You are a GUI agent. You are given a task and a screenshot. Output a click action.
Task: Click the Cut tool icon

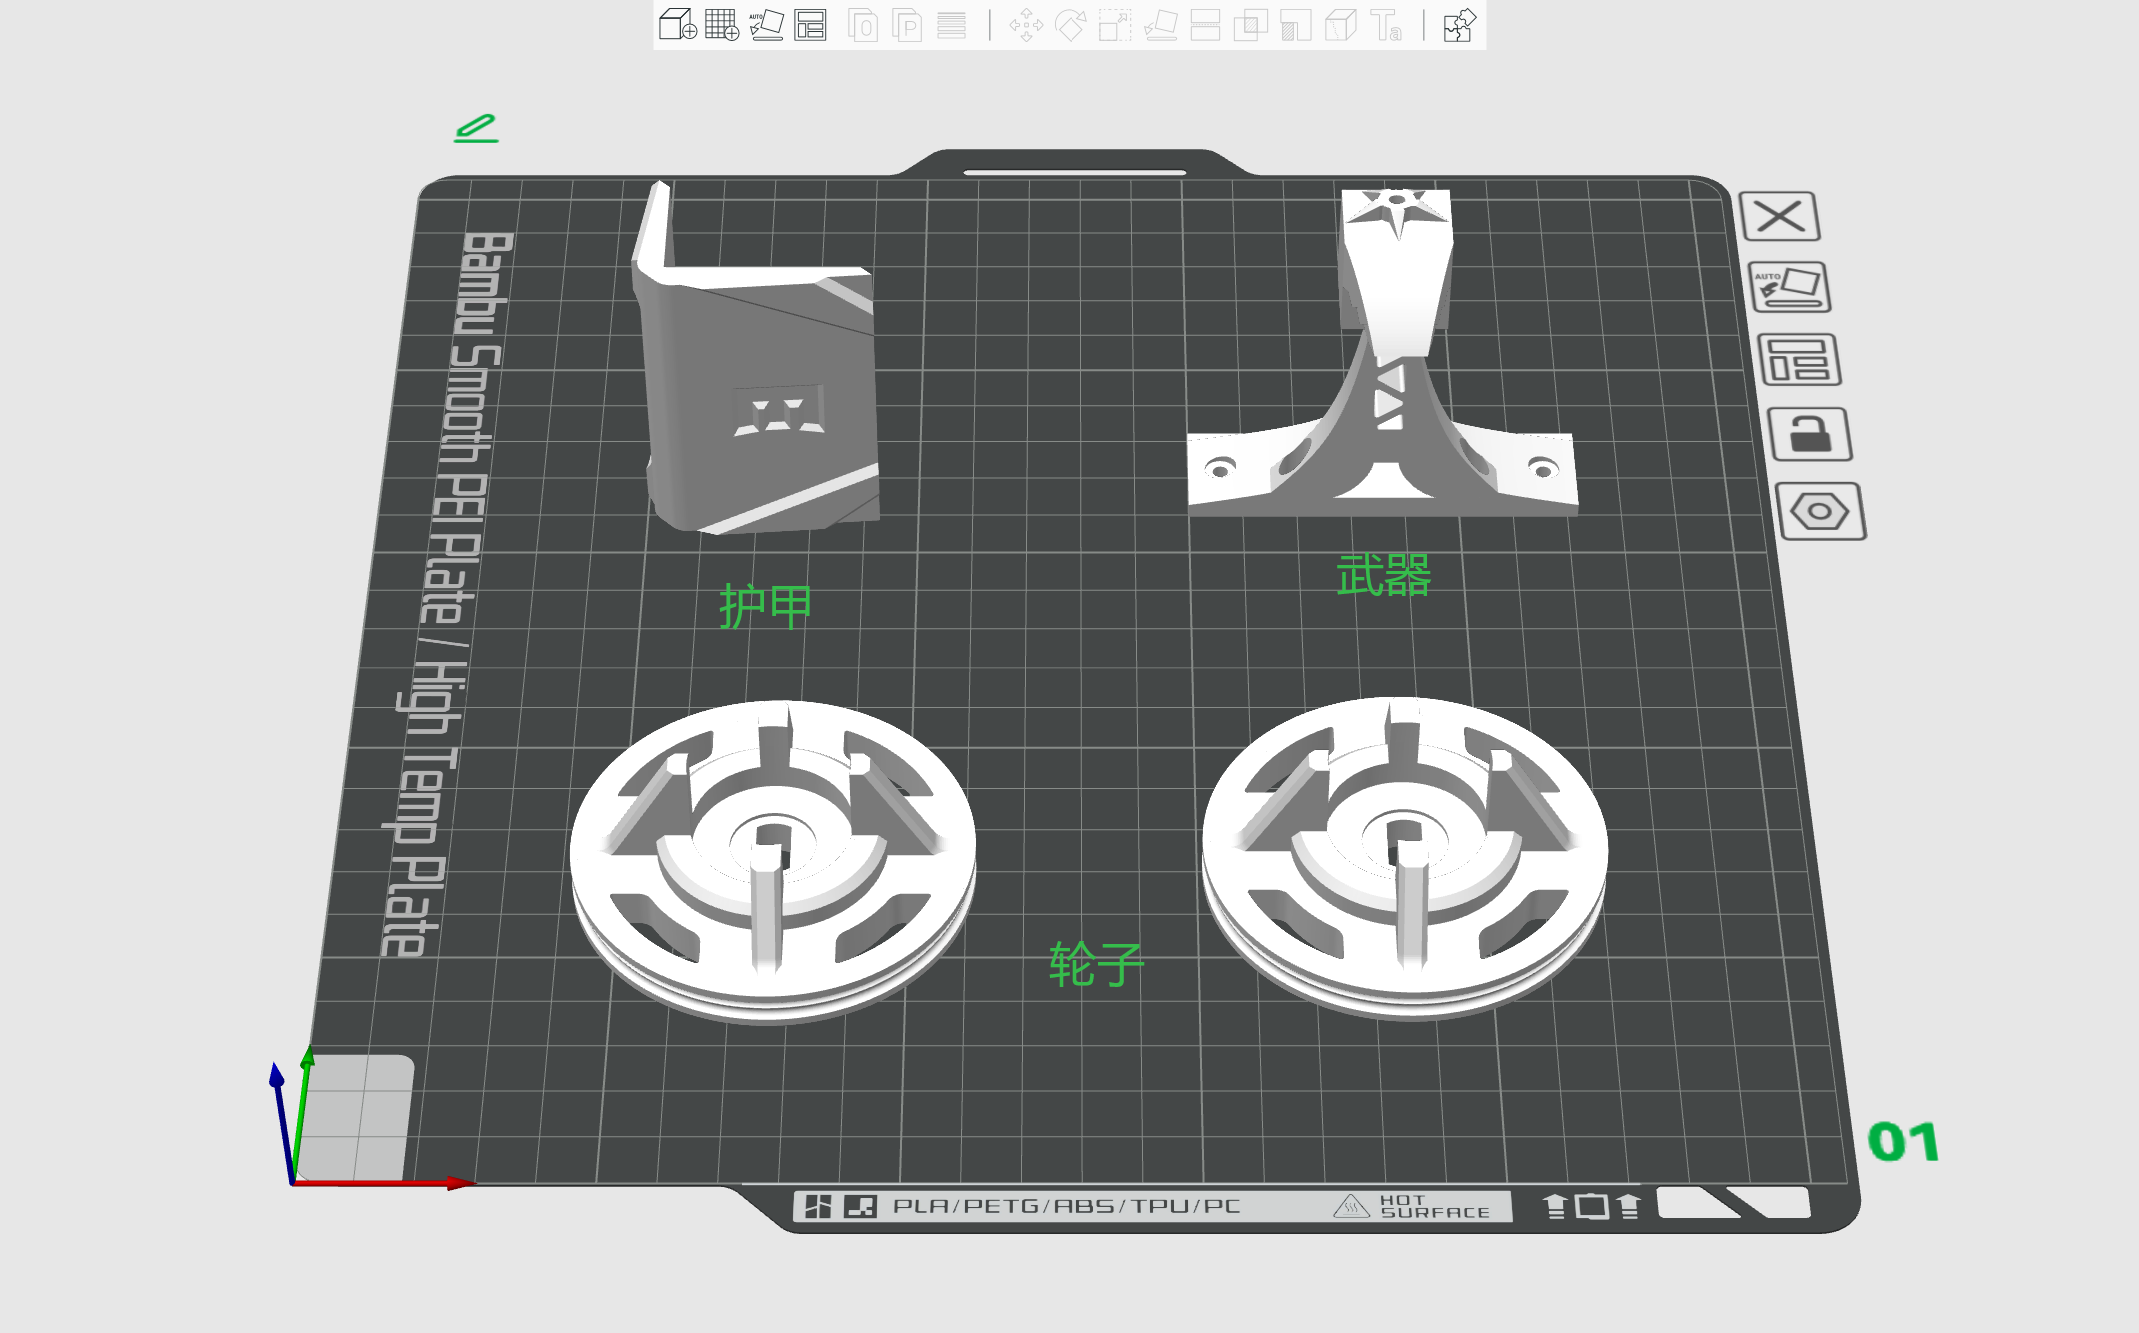click(x=1205, y=25)
